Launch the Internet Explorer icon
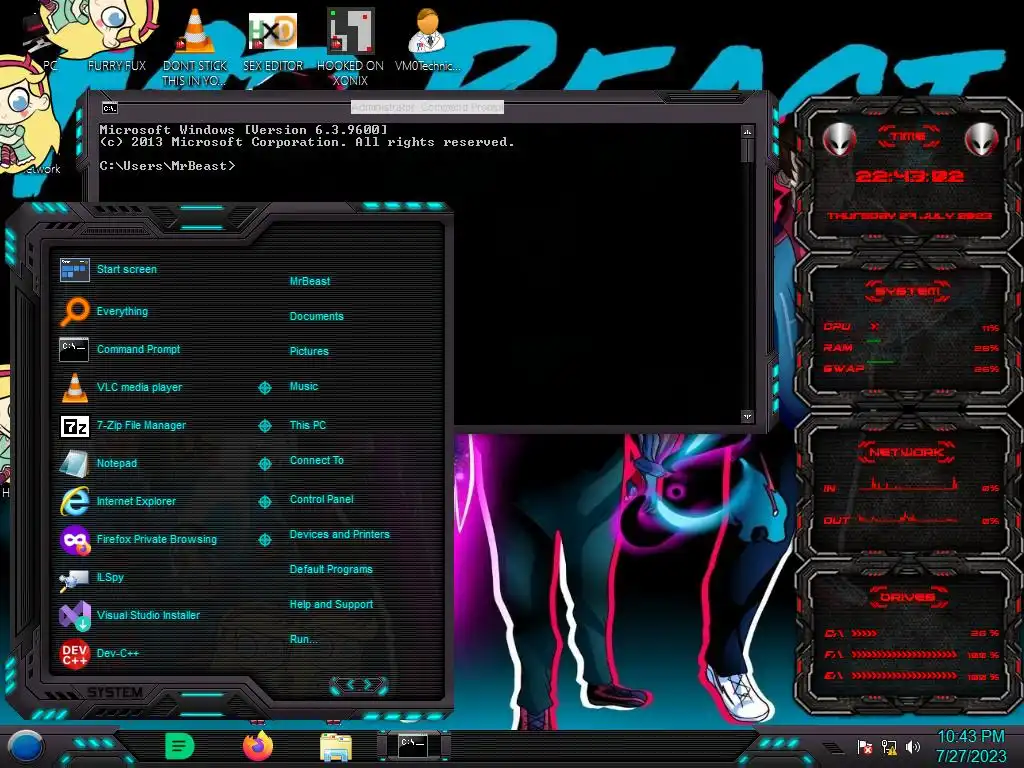The width and height of the screenshot is (1024, 768). 74,502
